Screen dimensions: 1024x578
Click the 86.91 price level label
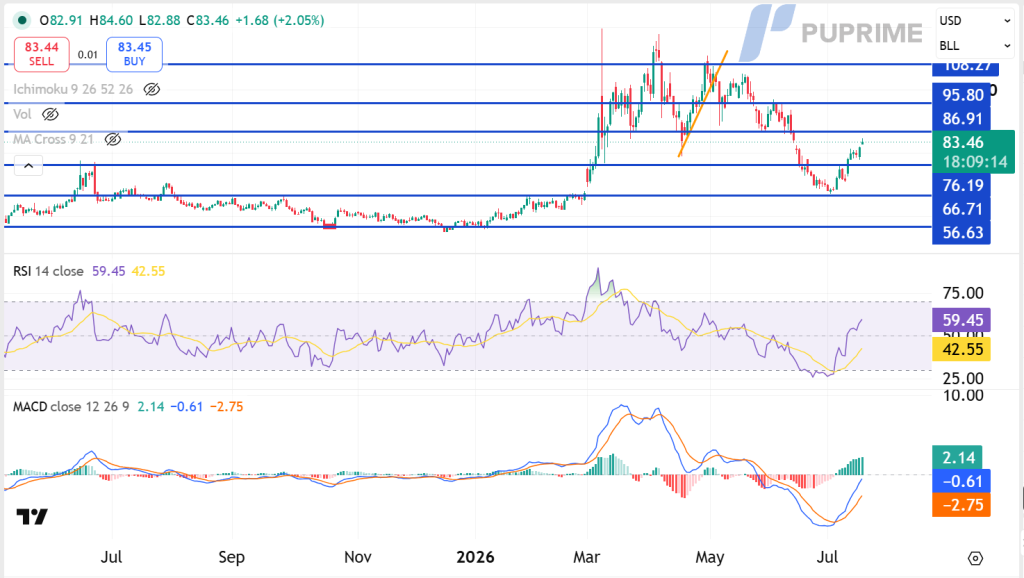(962, 118)
